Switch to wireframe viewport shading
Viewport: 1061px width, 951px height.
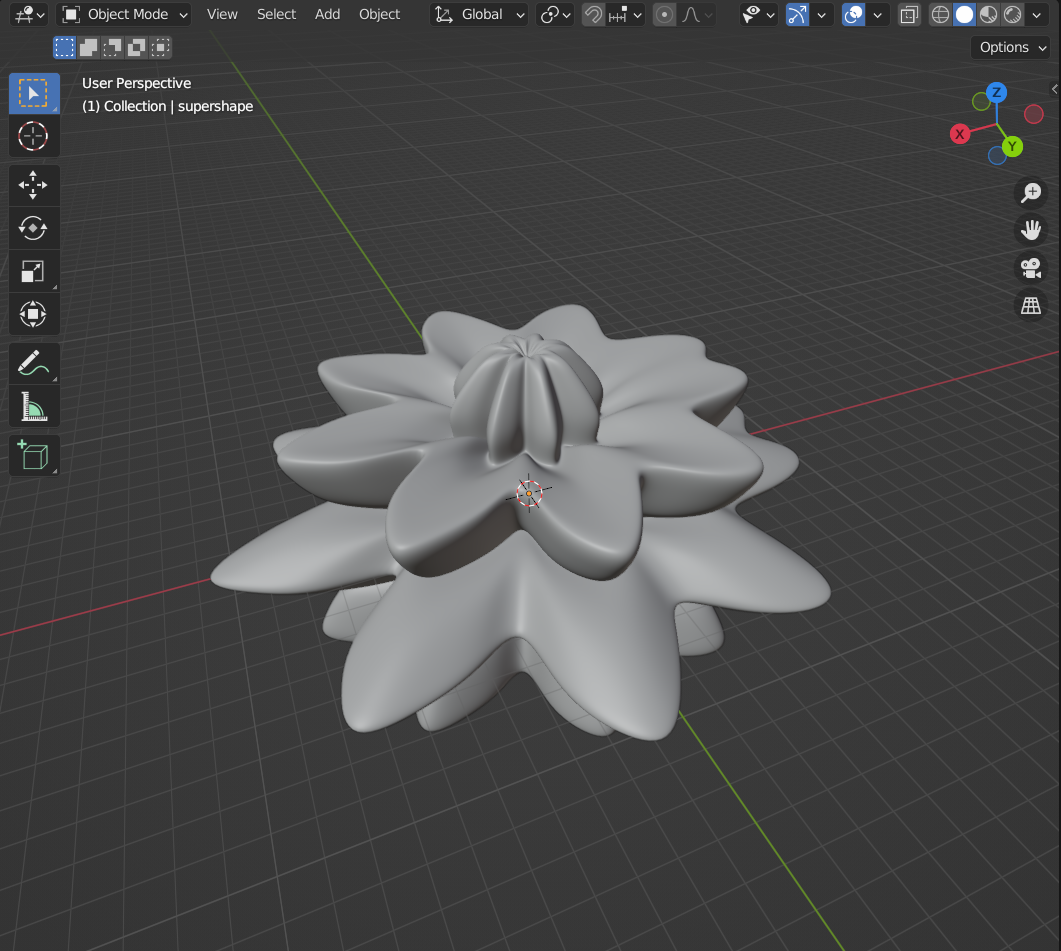[x=940, y=14]
